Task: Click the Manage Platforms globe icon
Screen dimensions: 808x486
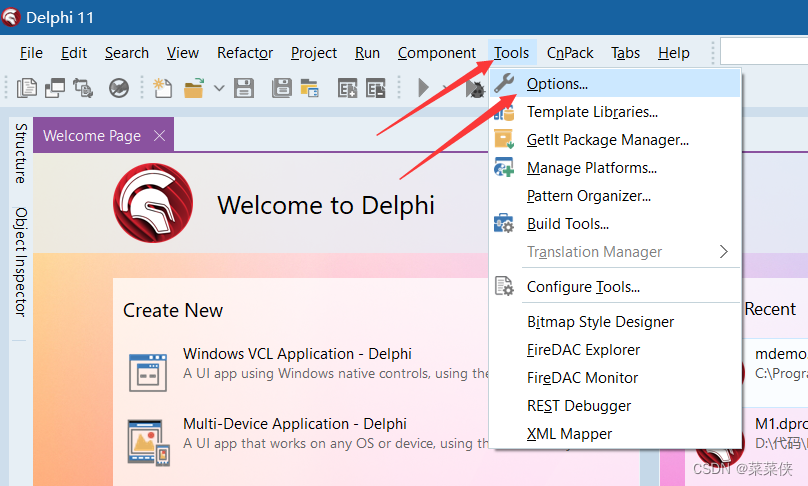Action: 504,167
